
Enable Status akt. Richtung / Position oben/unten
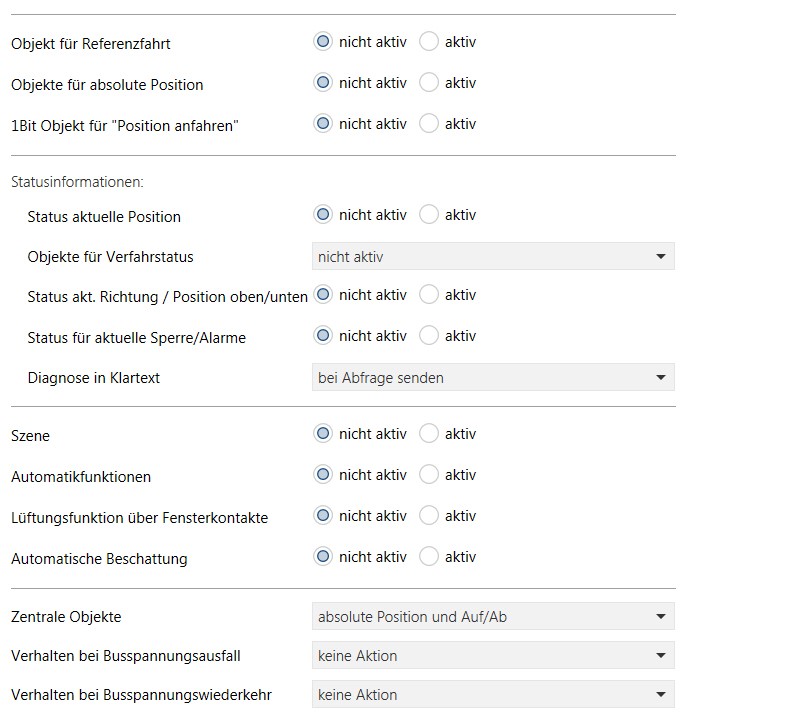point(429,295)
